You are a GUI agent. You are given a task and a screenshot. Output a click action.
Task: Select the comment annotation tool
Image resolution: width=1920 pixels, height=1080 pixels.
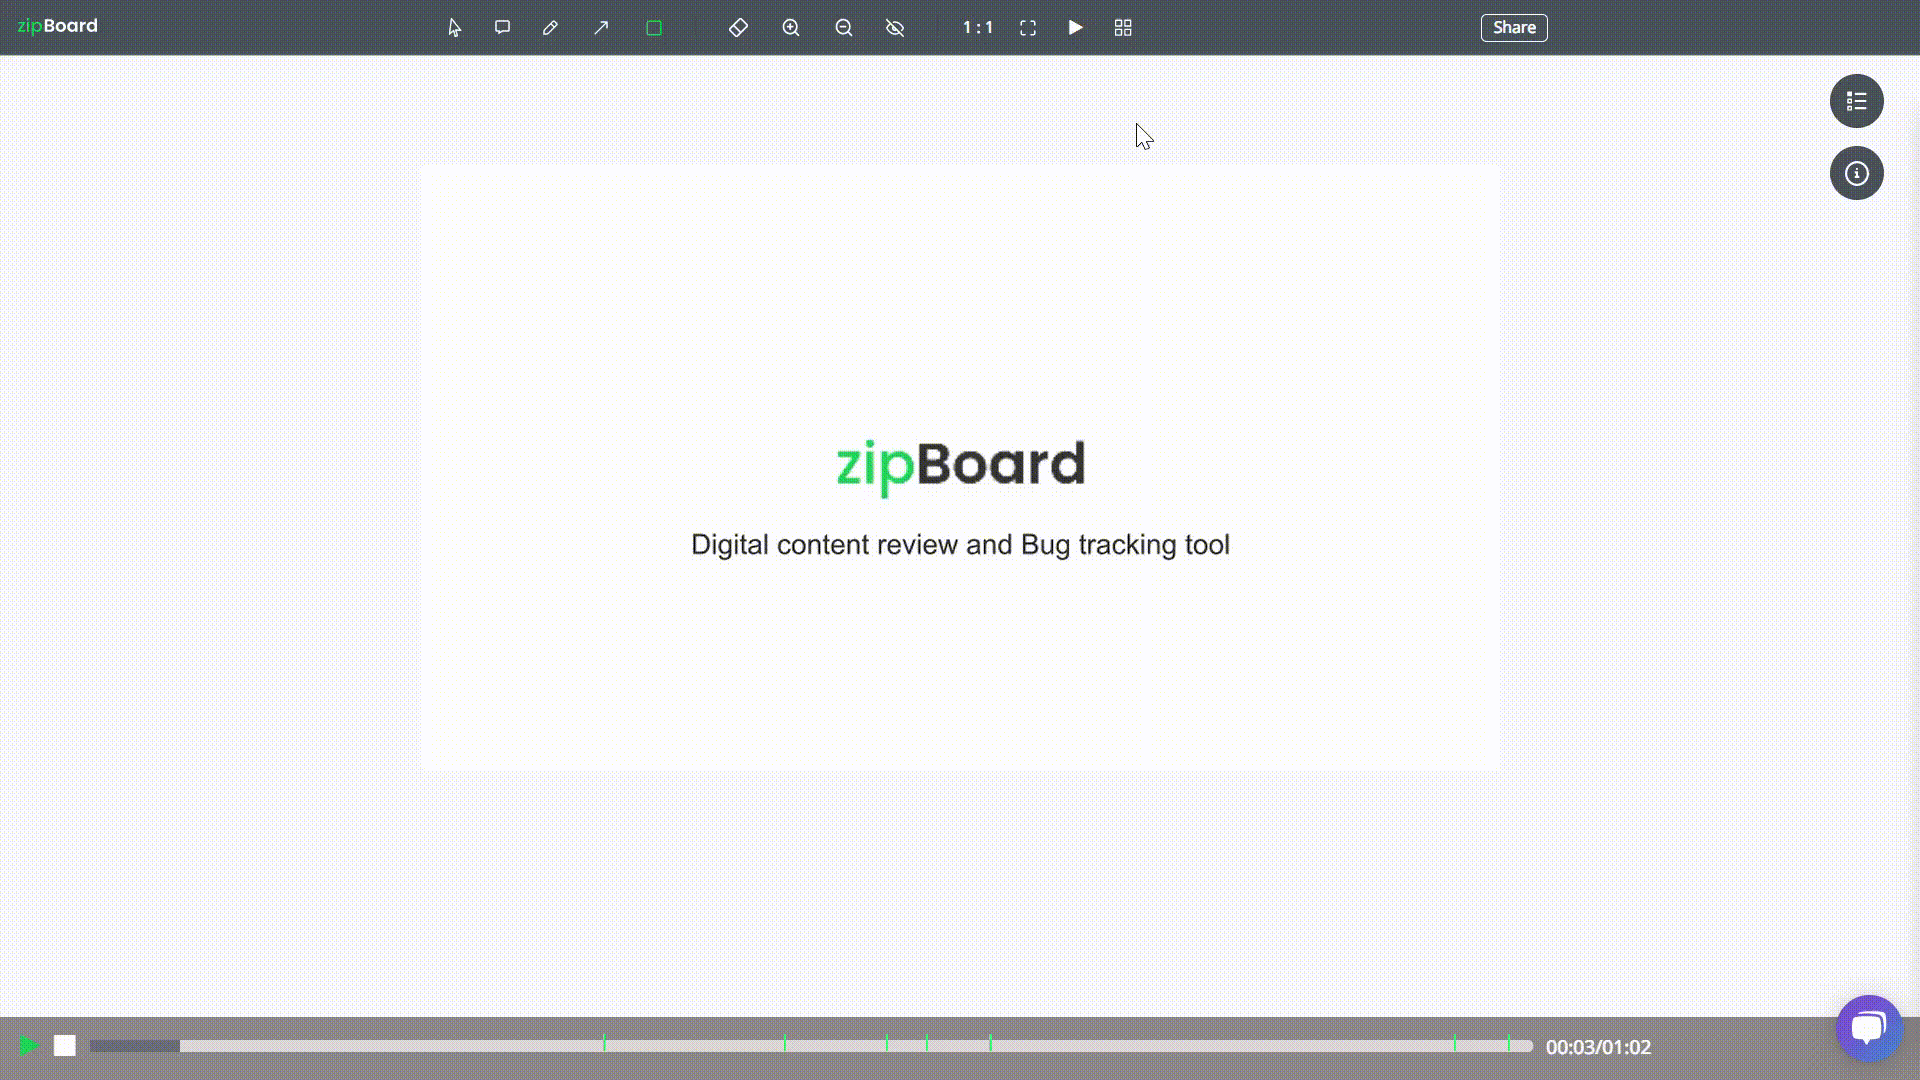tap(502, 28)
